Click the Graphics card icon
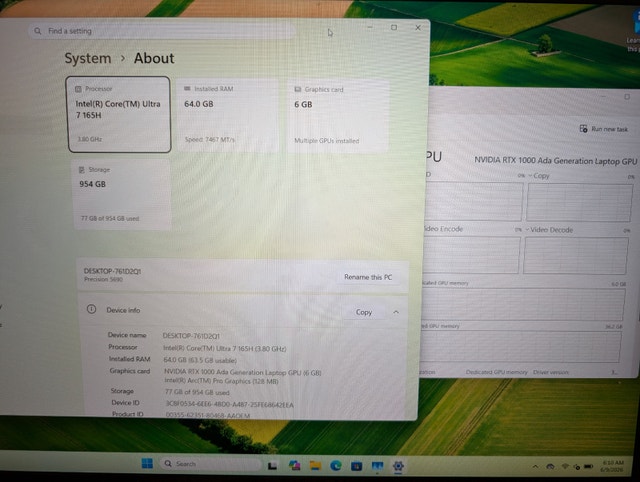The height and width of the screenshot is (482, 640). tap(298, 89)
